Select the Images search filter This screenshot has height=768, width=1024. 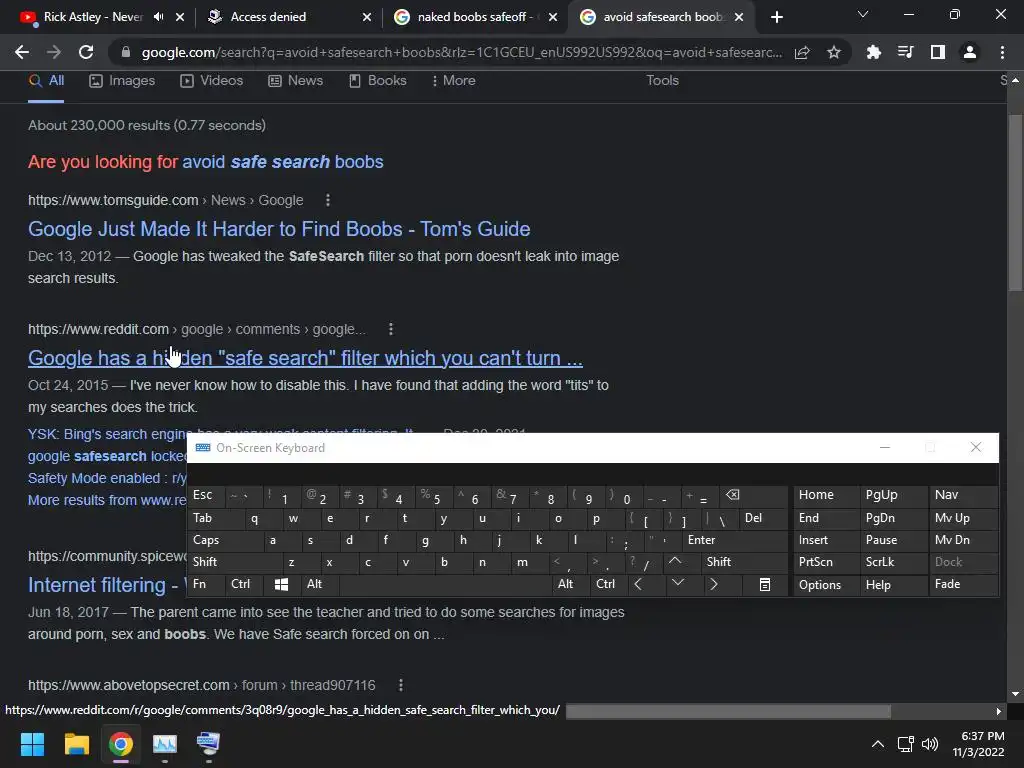coord(122,81)
